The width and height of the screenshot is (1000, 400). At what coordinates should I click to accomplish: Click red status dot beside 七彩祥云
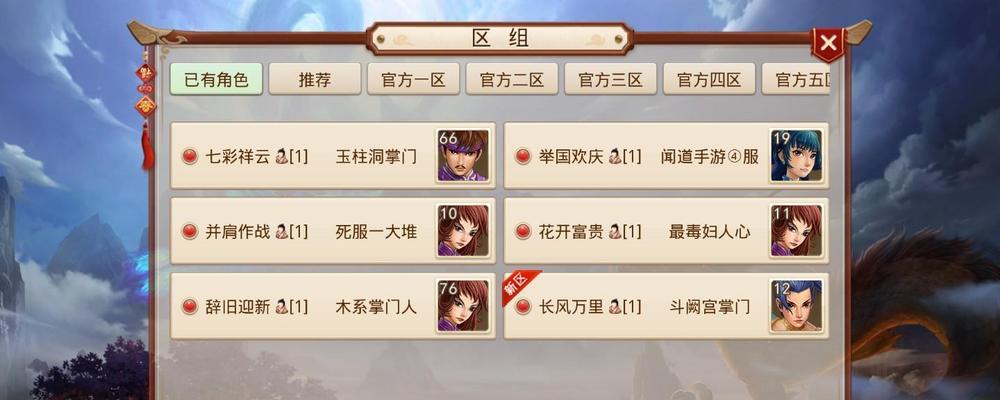click(x=190, y=156)
